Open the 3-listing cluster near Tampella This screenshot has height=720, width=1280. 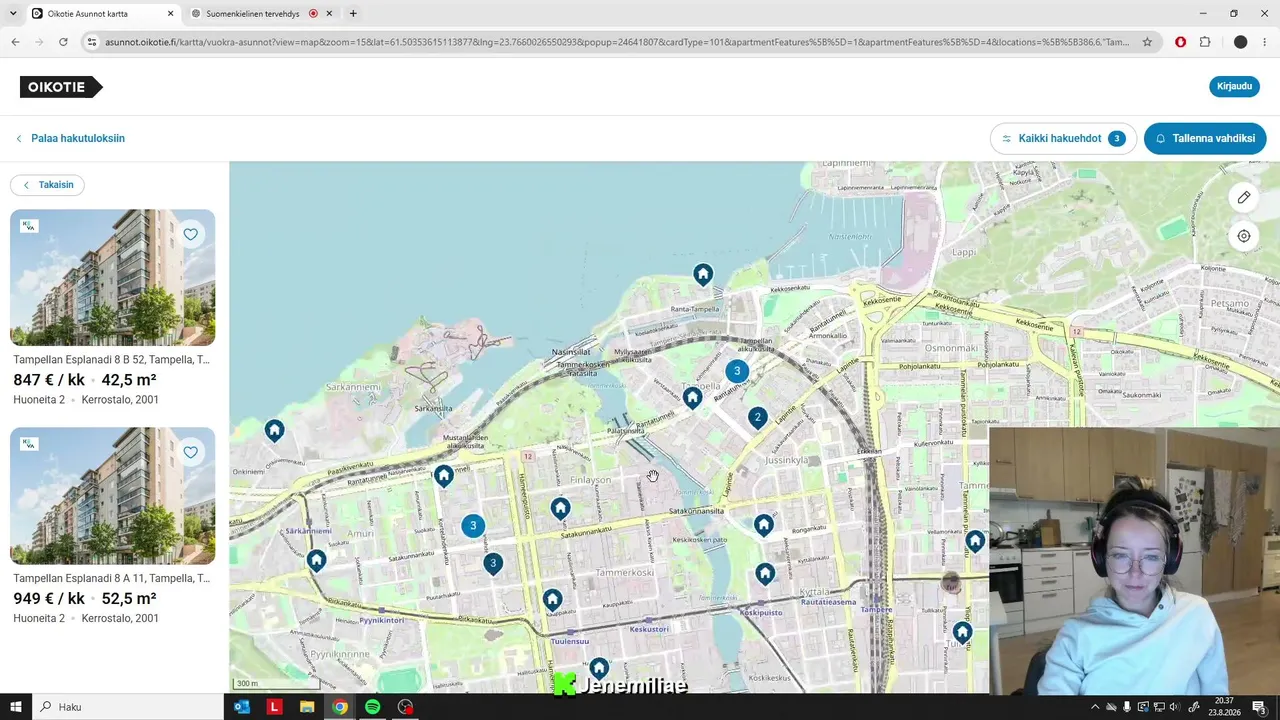(x=737, y=371)
